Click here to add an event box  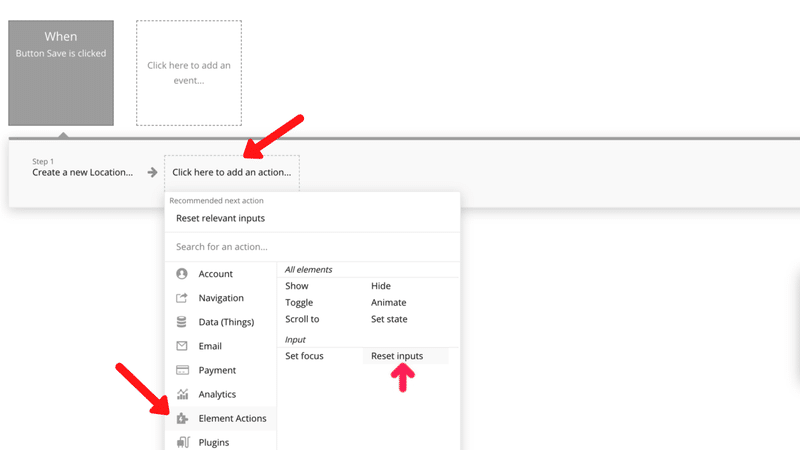pos(189,73)
